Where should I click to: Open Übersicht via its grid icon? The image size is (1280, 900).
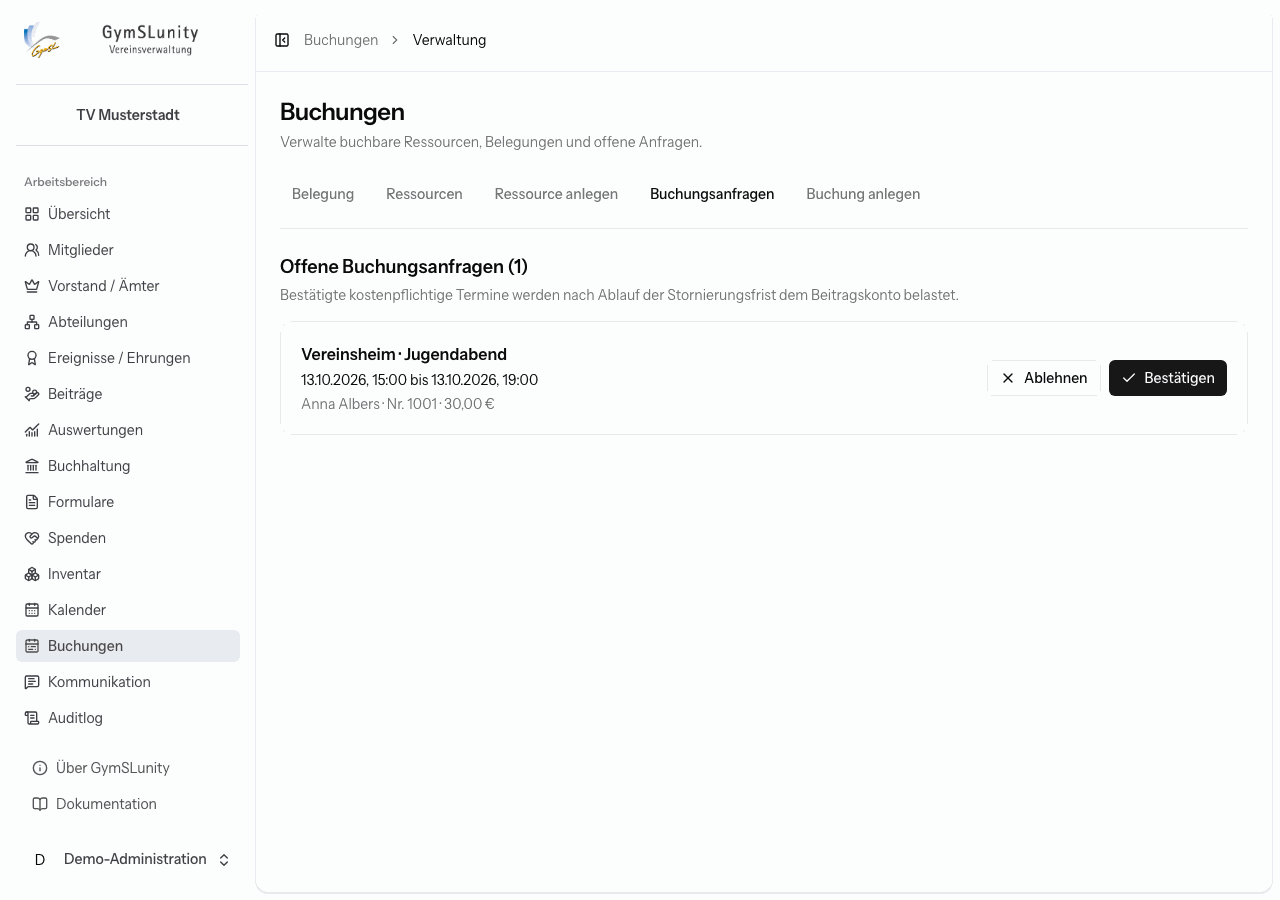tap(32, 214)
